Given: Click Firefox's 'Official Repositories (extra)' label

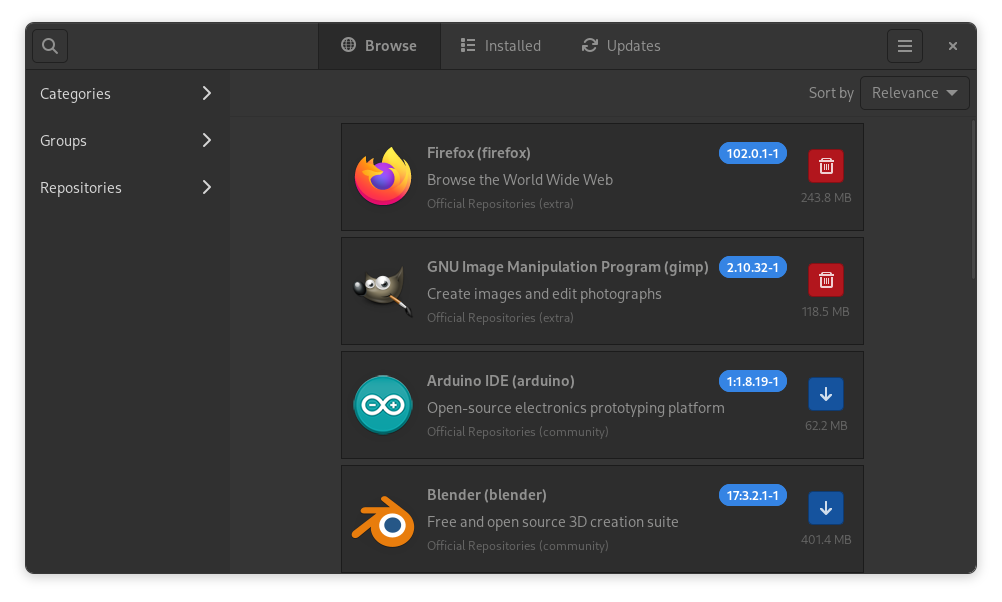Looking at the screenshot, I should coord(500,204).
